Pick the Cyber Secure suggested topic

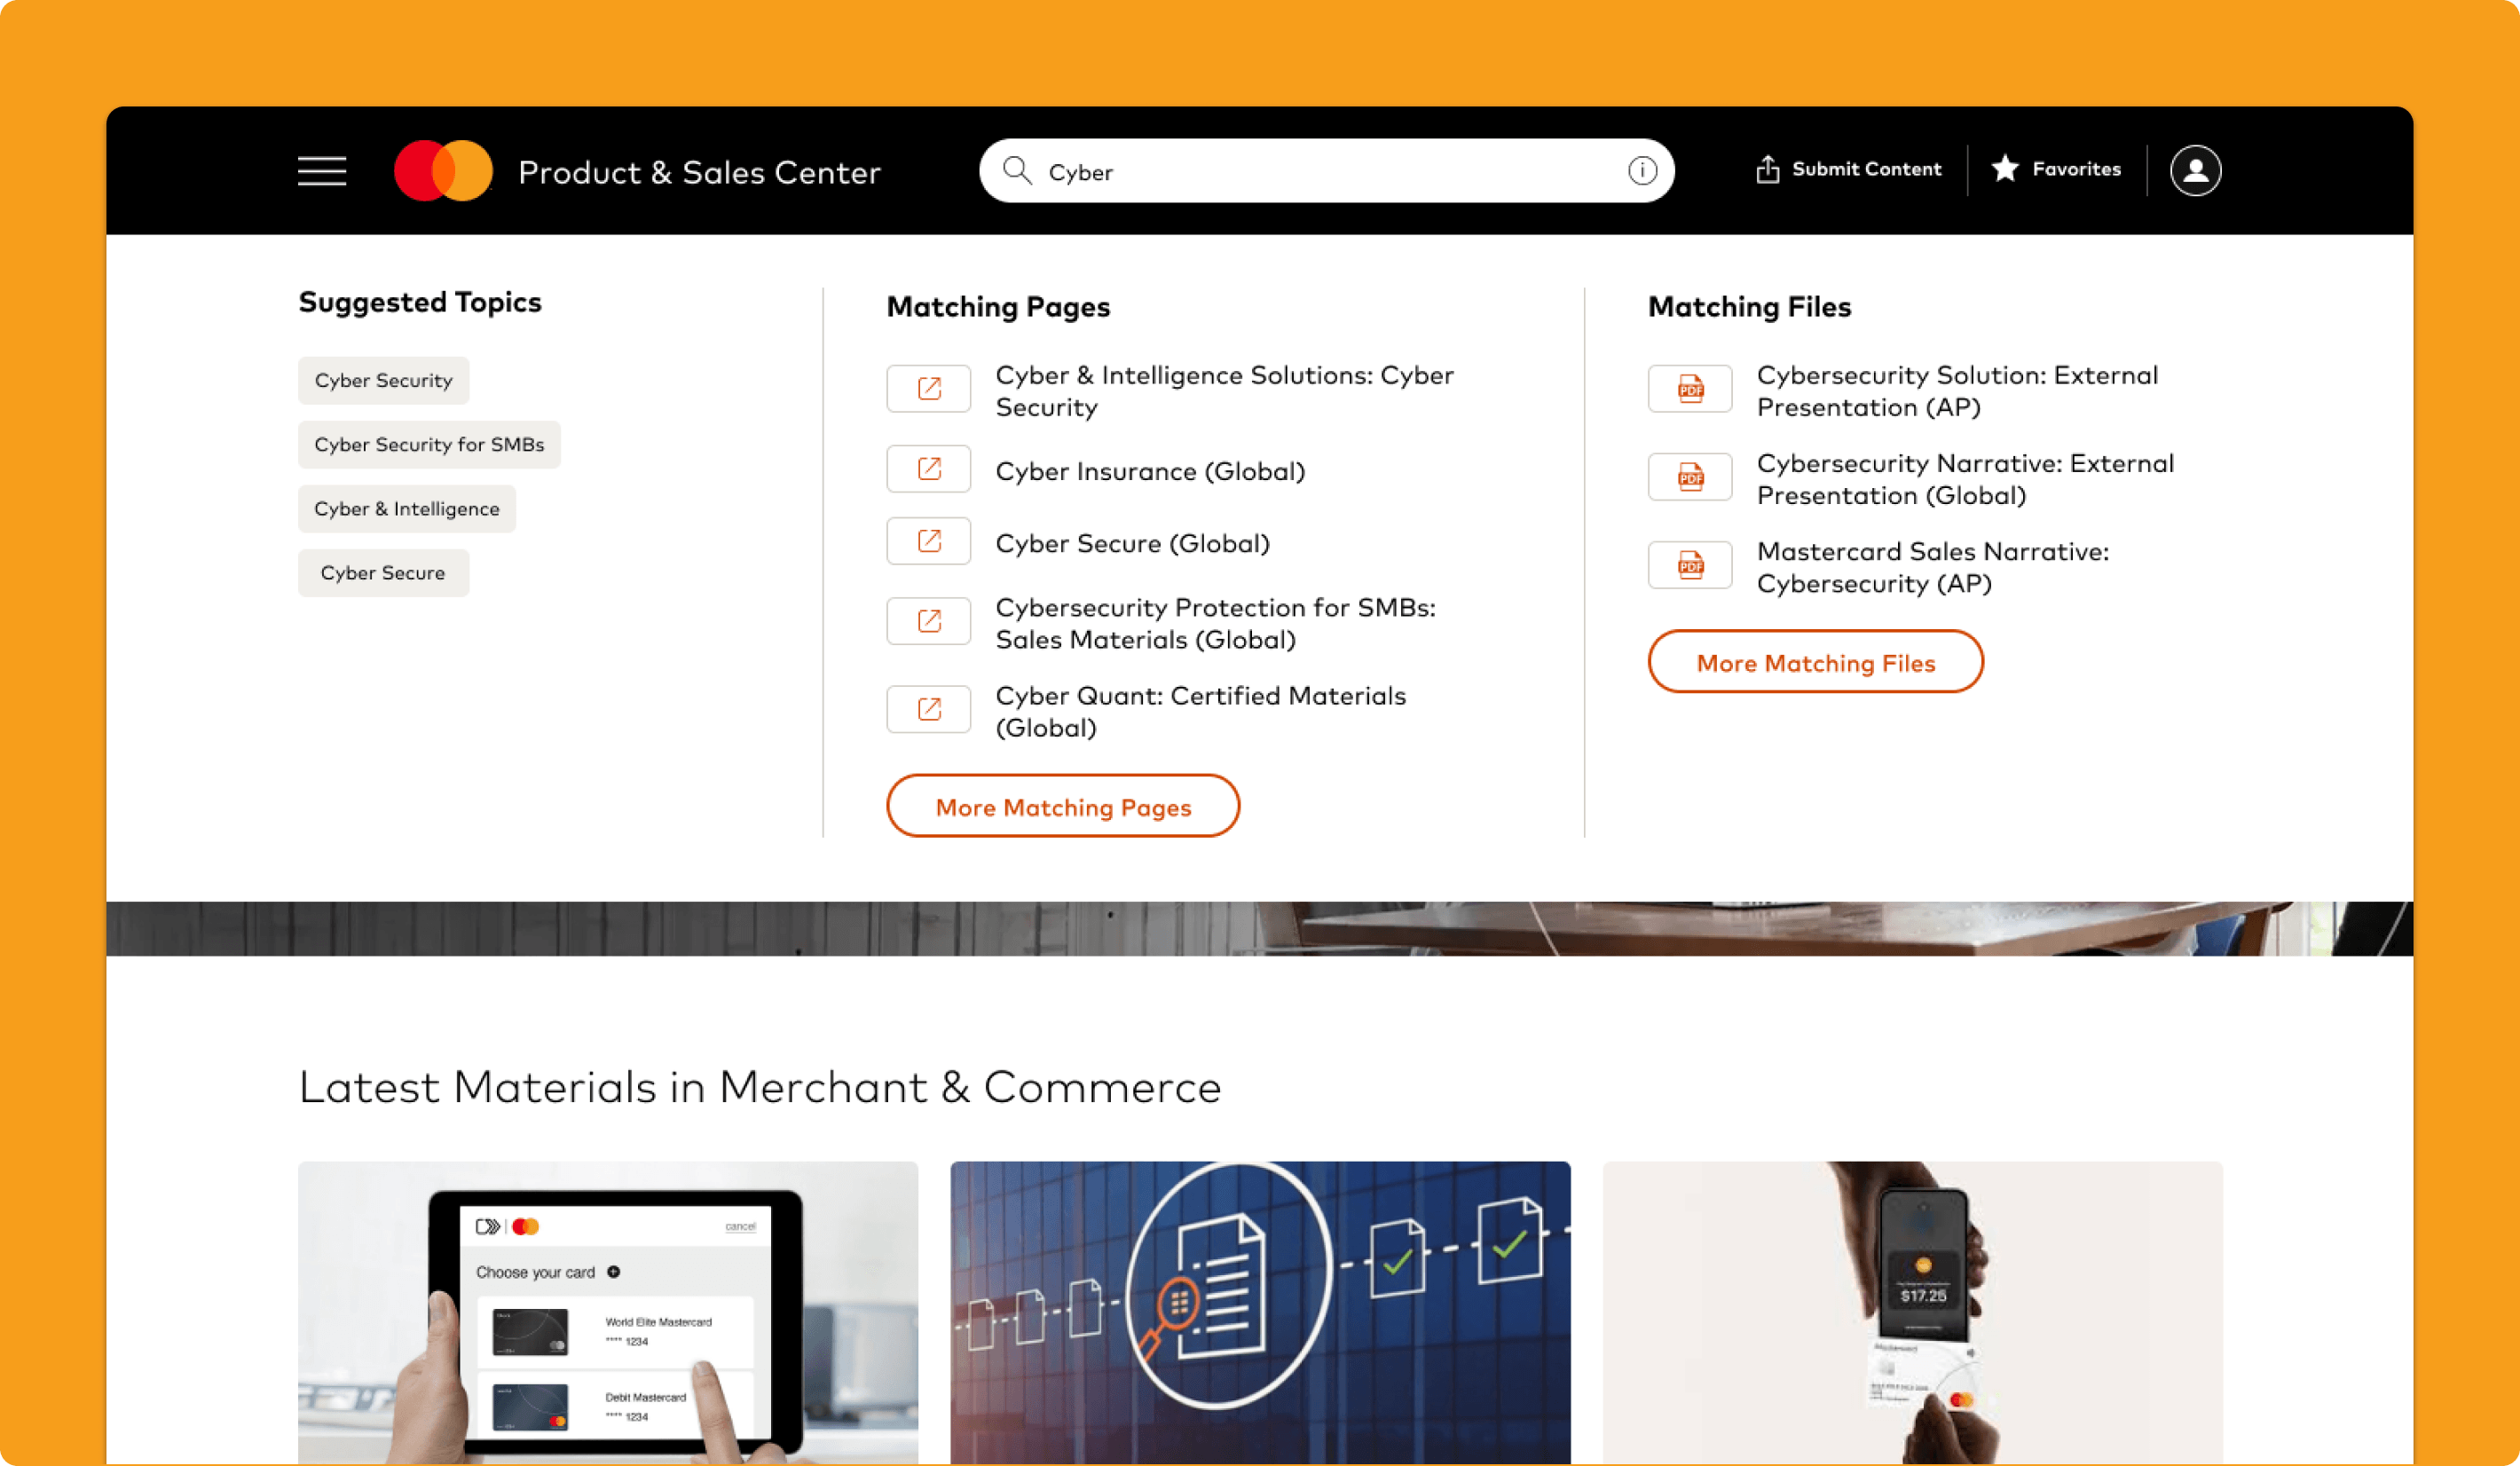[x=383, y=573]
